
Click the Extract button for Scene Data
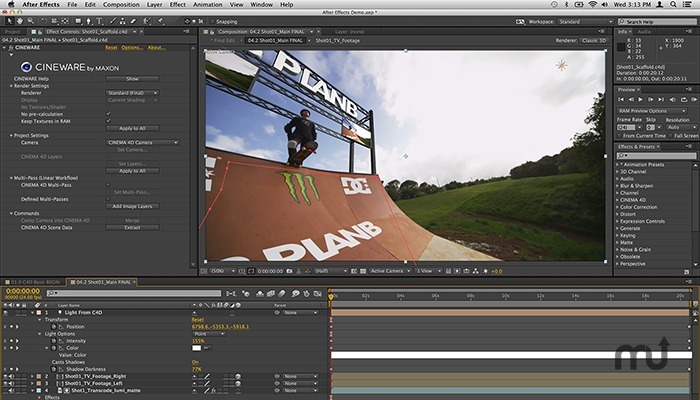click(x=133, y=227)
